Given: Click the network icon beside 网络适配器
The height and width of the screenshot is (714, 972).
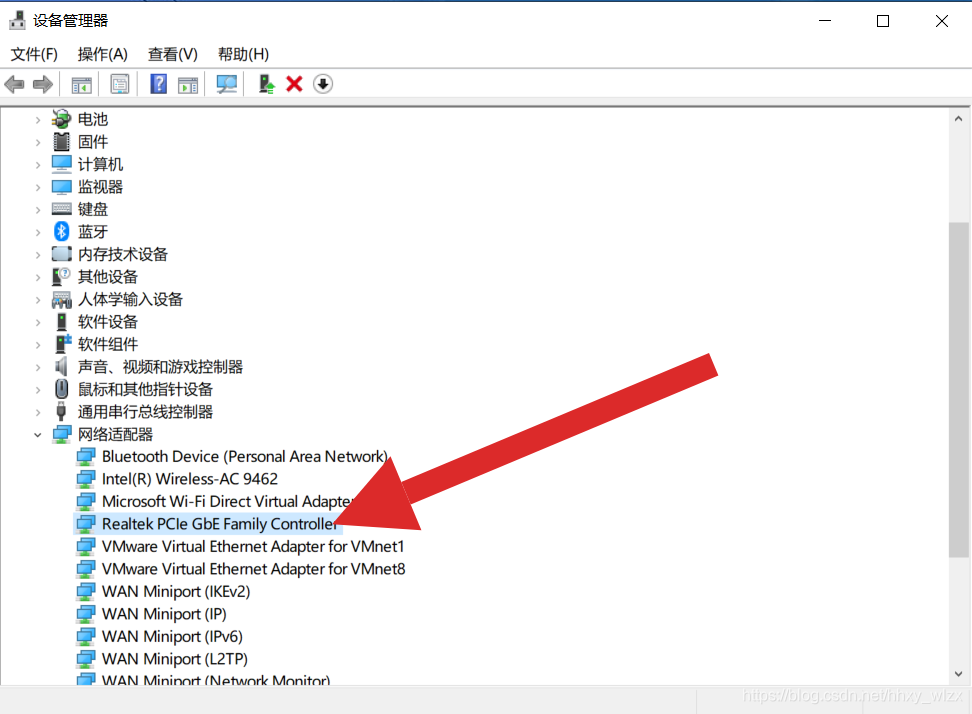Looking at the screenshot, I should 61,434.
